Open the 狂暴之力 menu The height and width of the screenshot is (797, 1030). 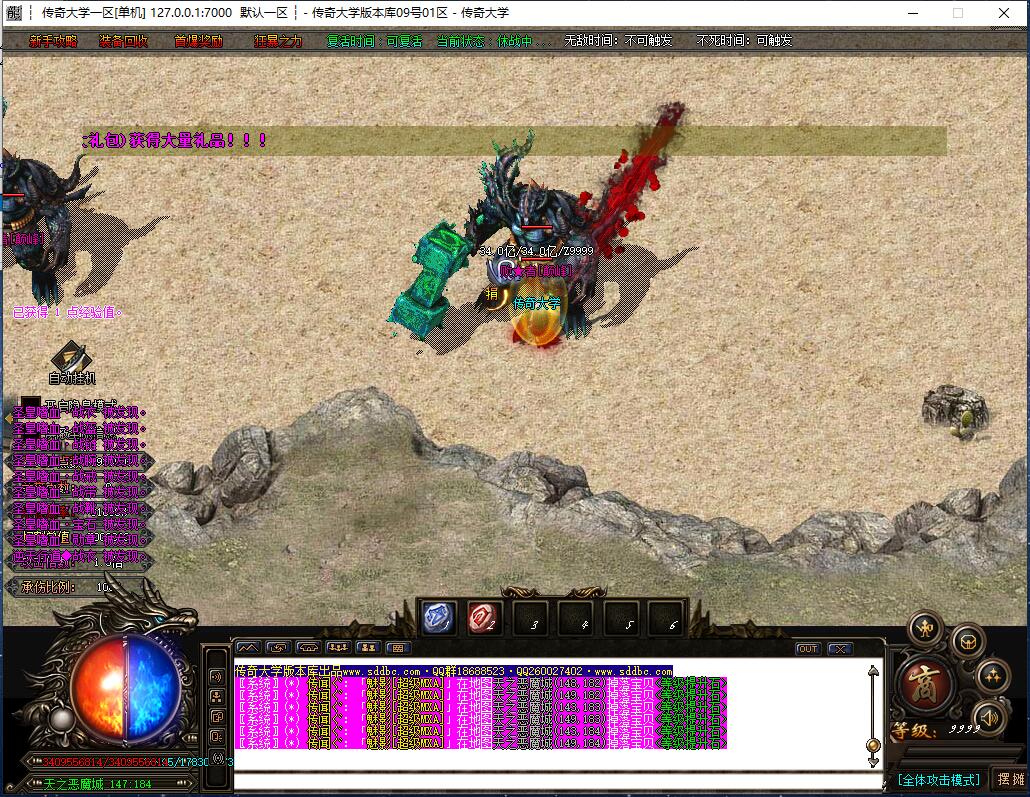pos(278,41)
